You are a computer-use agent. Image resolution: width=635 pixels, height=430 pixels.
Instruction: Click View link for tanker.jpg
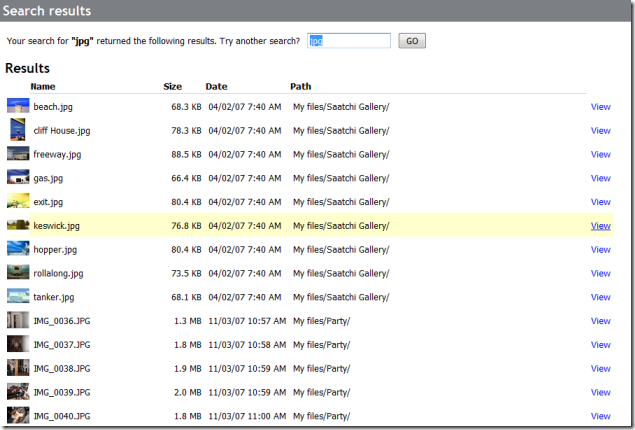(600, 297)
